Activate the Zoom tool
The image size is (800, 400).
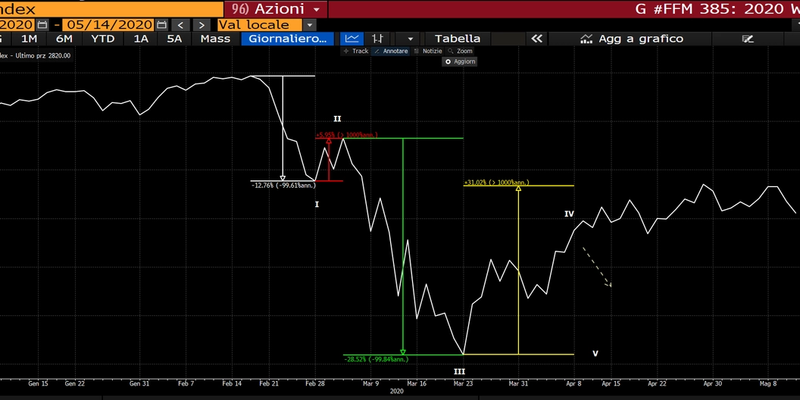(460, 51)
